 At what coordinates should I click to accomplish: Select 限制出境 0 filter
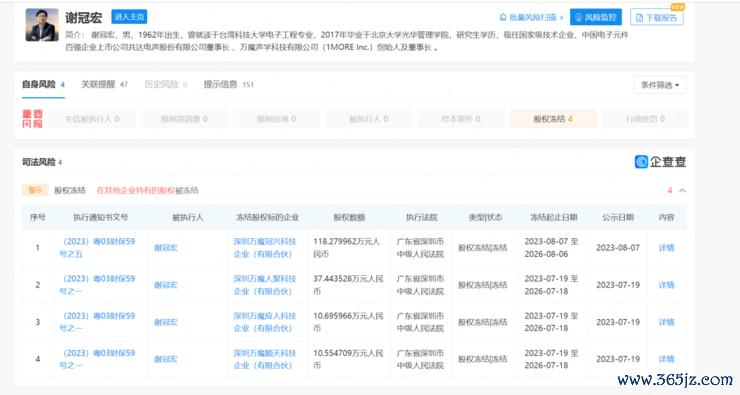coord(277,119)
